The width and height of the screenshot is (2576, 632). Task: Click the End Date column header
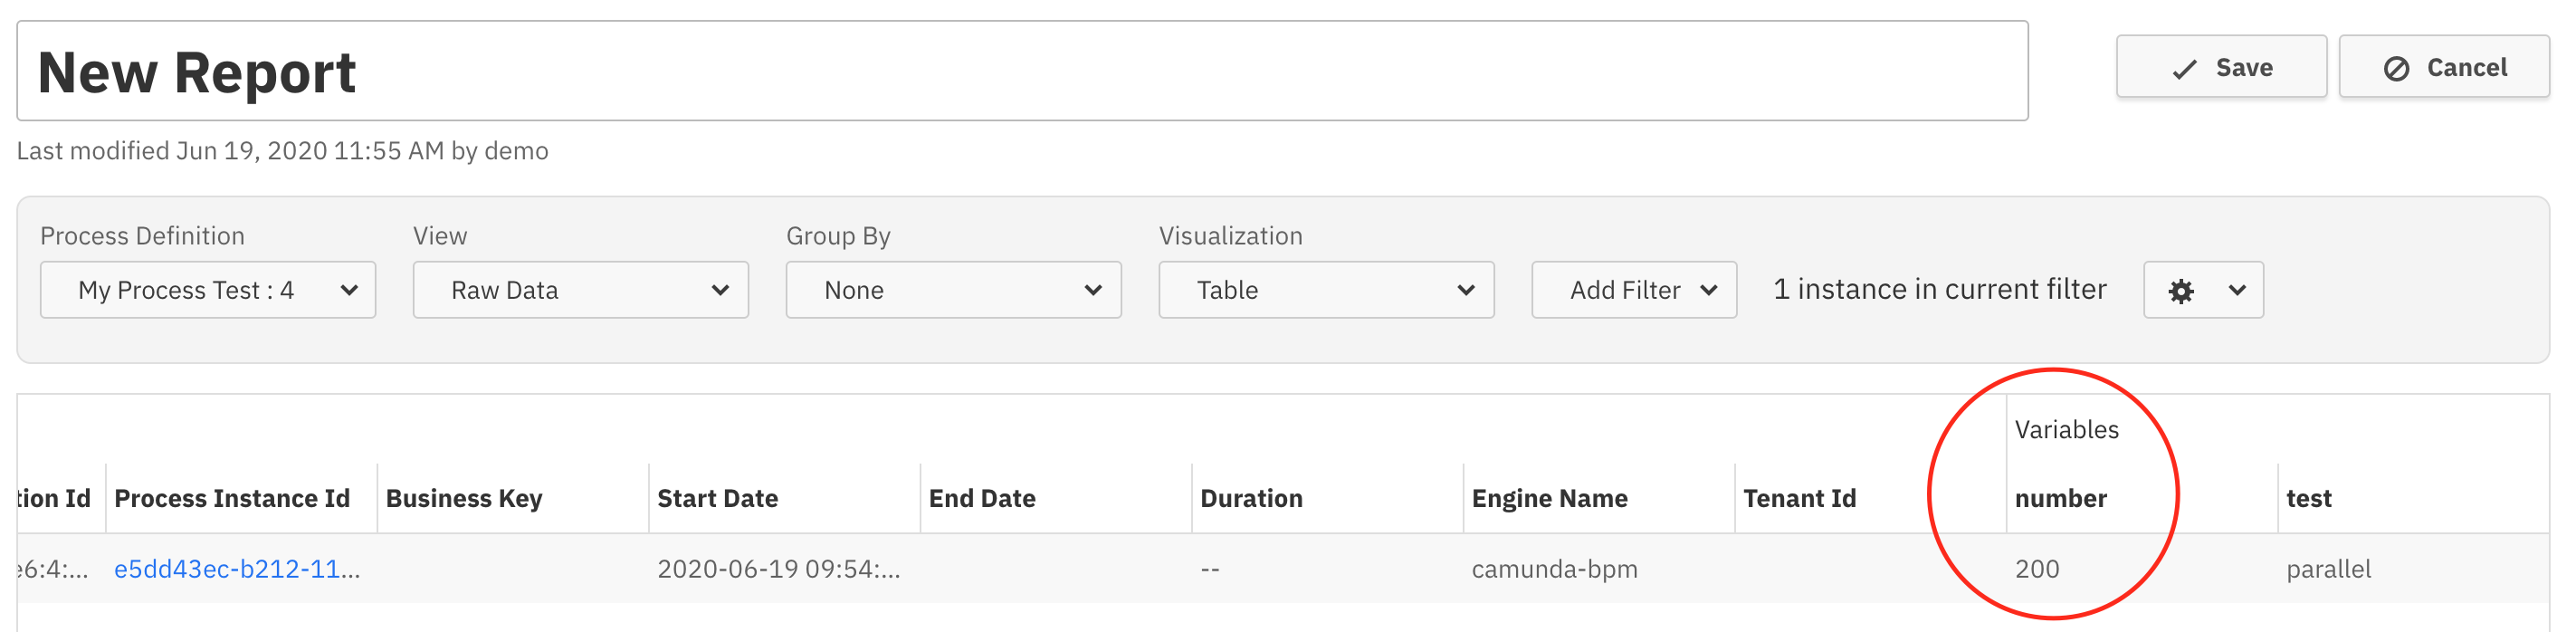(982, 498)
